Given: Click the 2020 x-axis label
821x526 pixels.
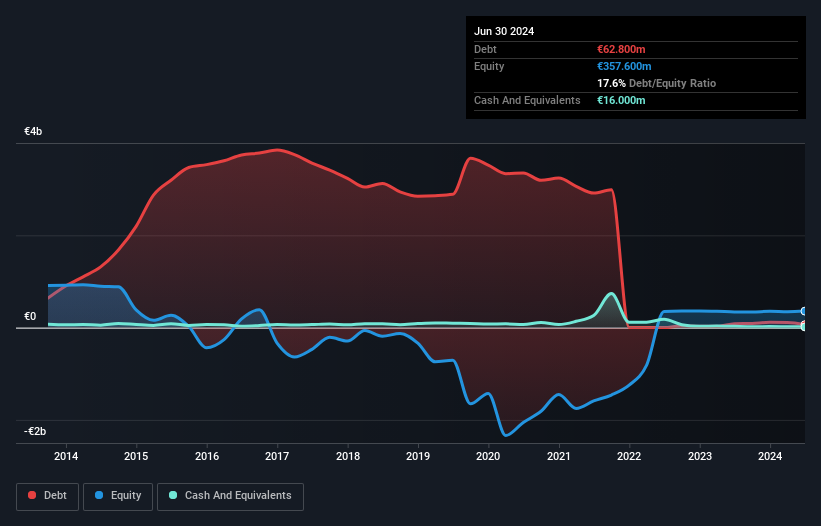Looking at the screenshot, I should 488,456.
